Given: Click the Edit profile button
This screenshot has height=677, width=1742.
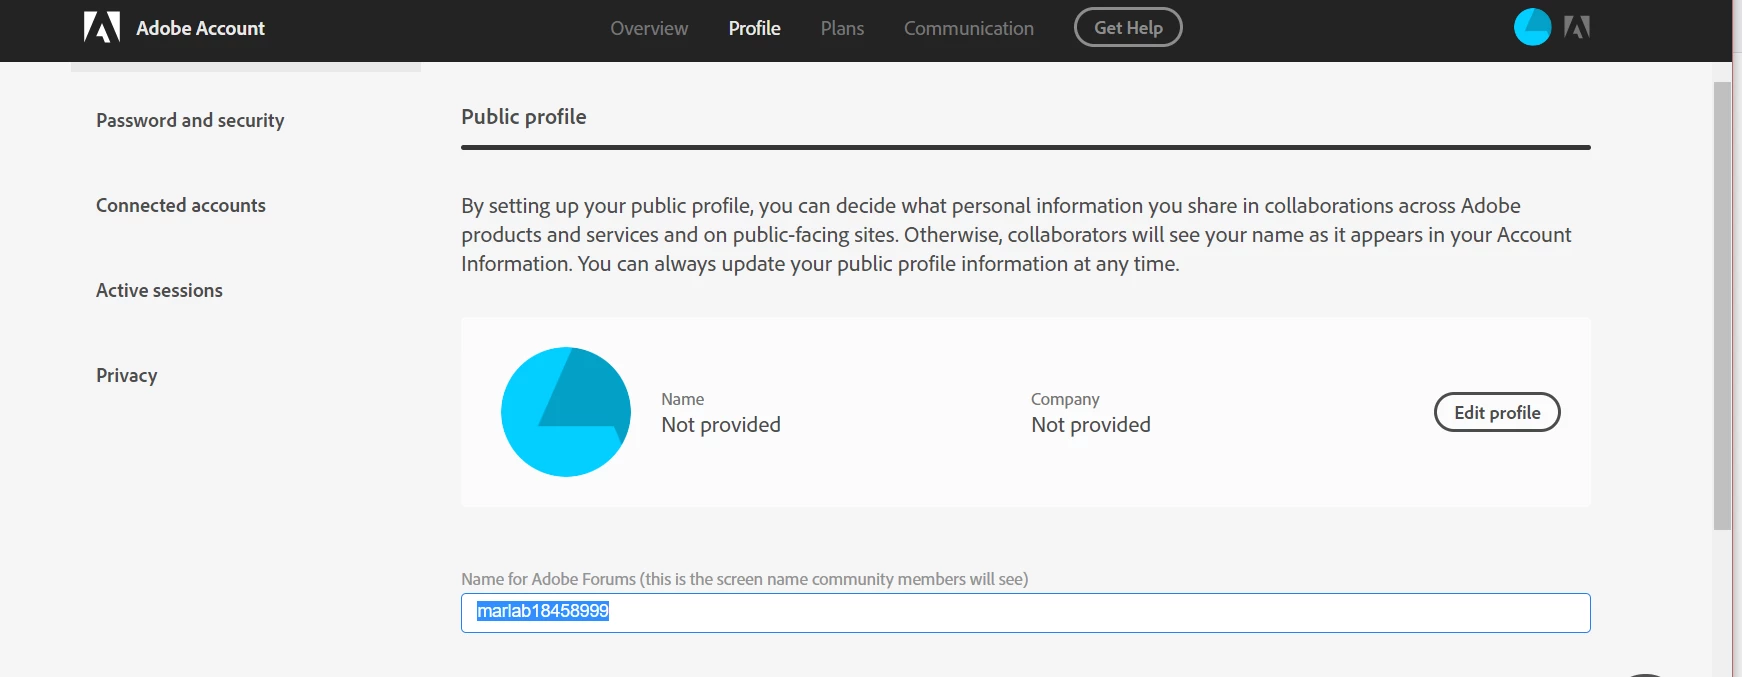Looking at the screenshot, I should point(1497,412).
